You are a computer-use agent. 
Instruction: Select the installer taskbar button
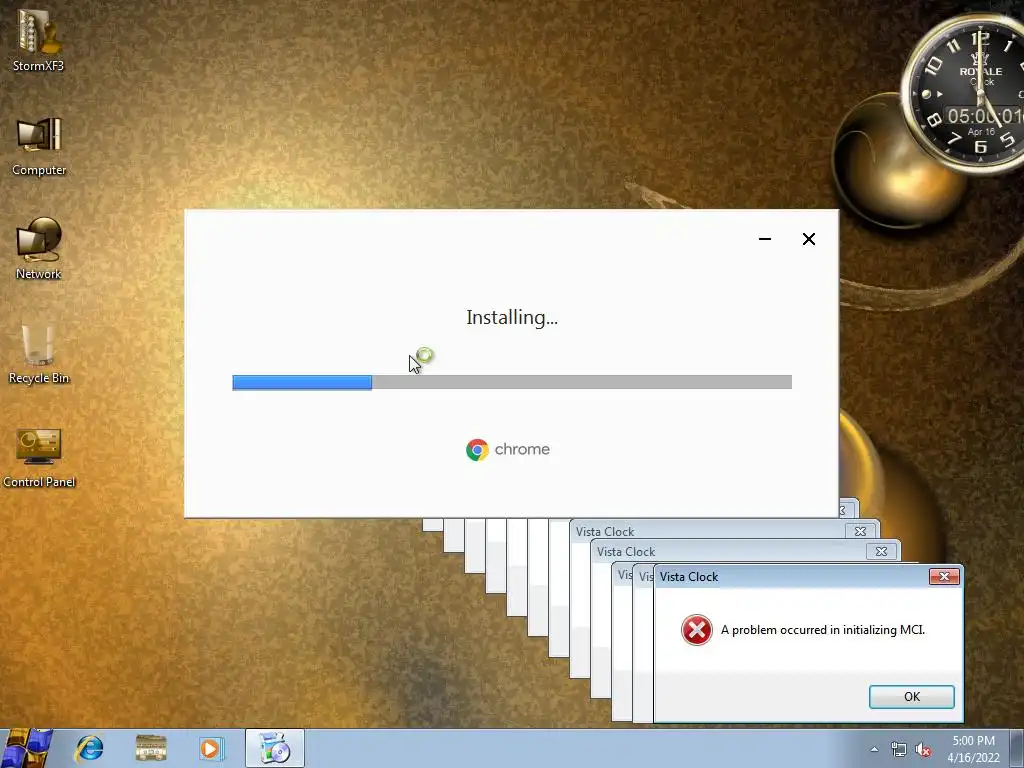[x=275, y=748]
